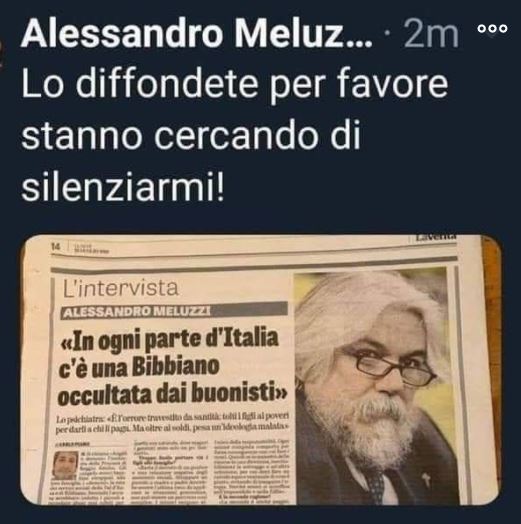Image resolution: width=521 pixels, height=524 pixels.
Task: Click the 2m tweet timestamp
Action: (430, 34)
